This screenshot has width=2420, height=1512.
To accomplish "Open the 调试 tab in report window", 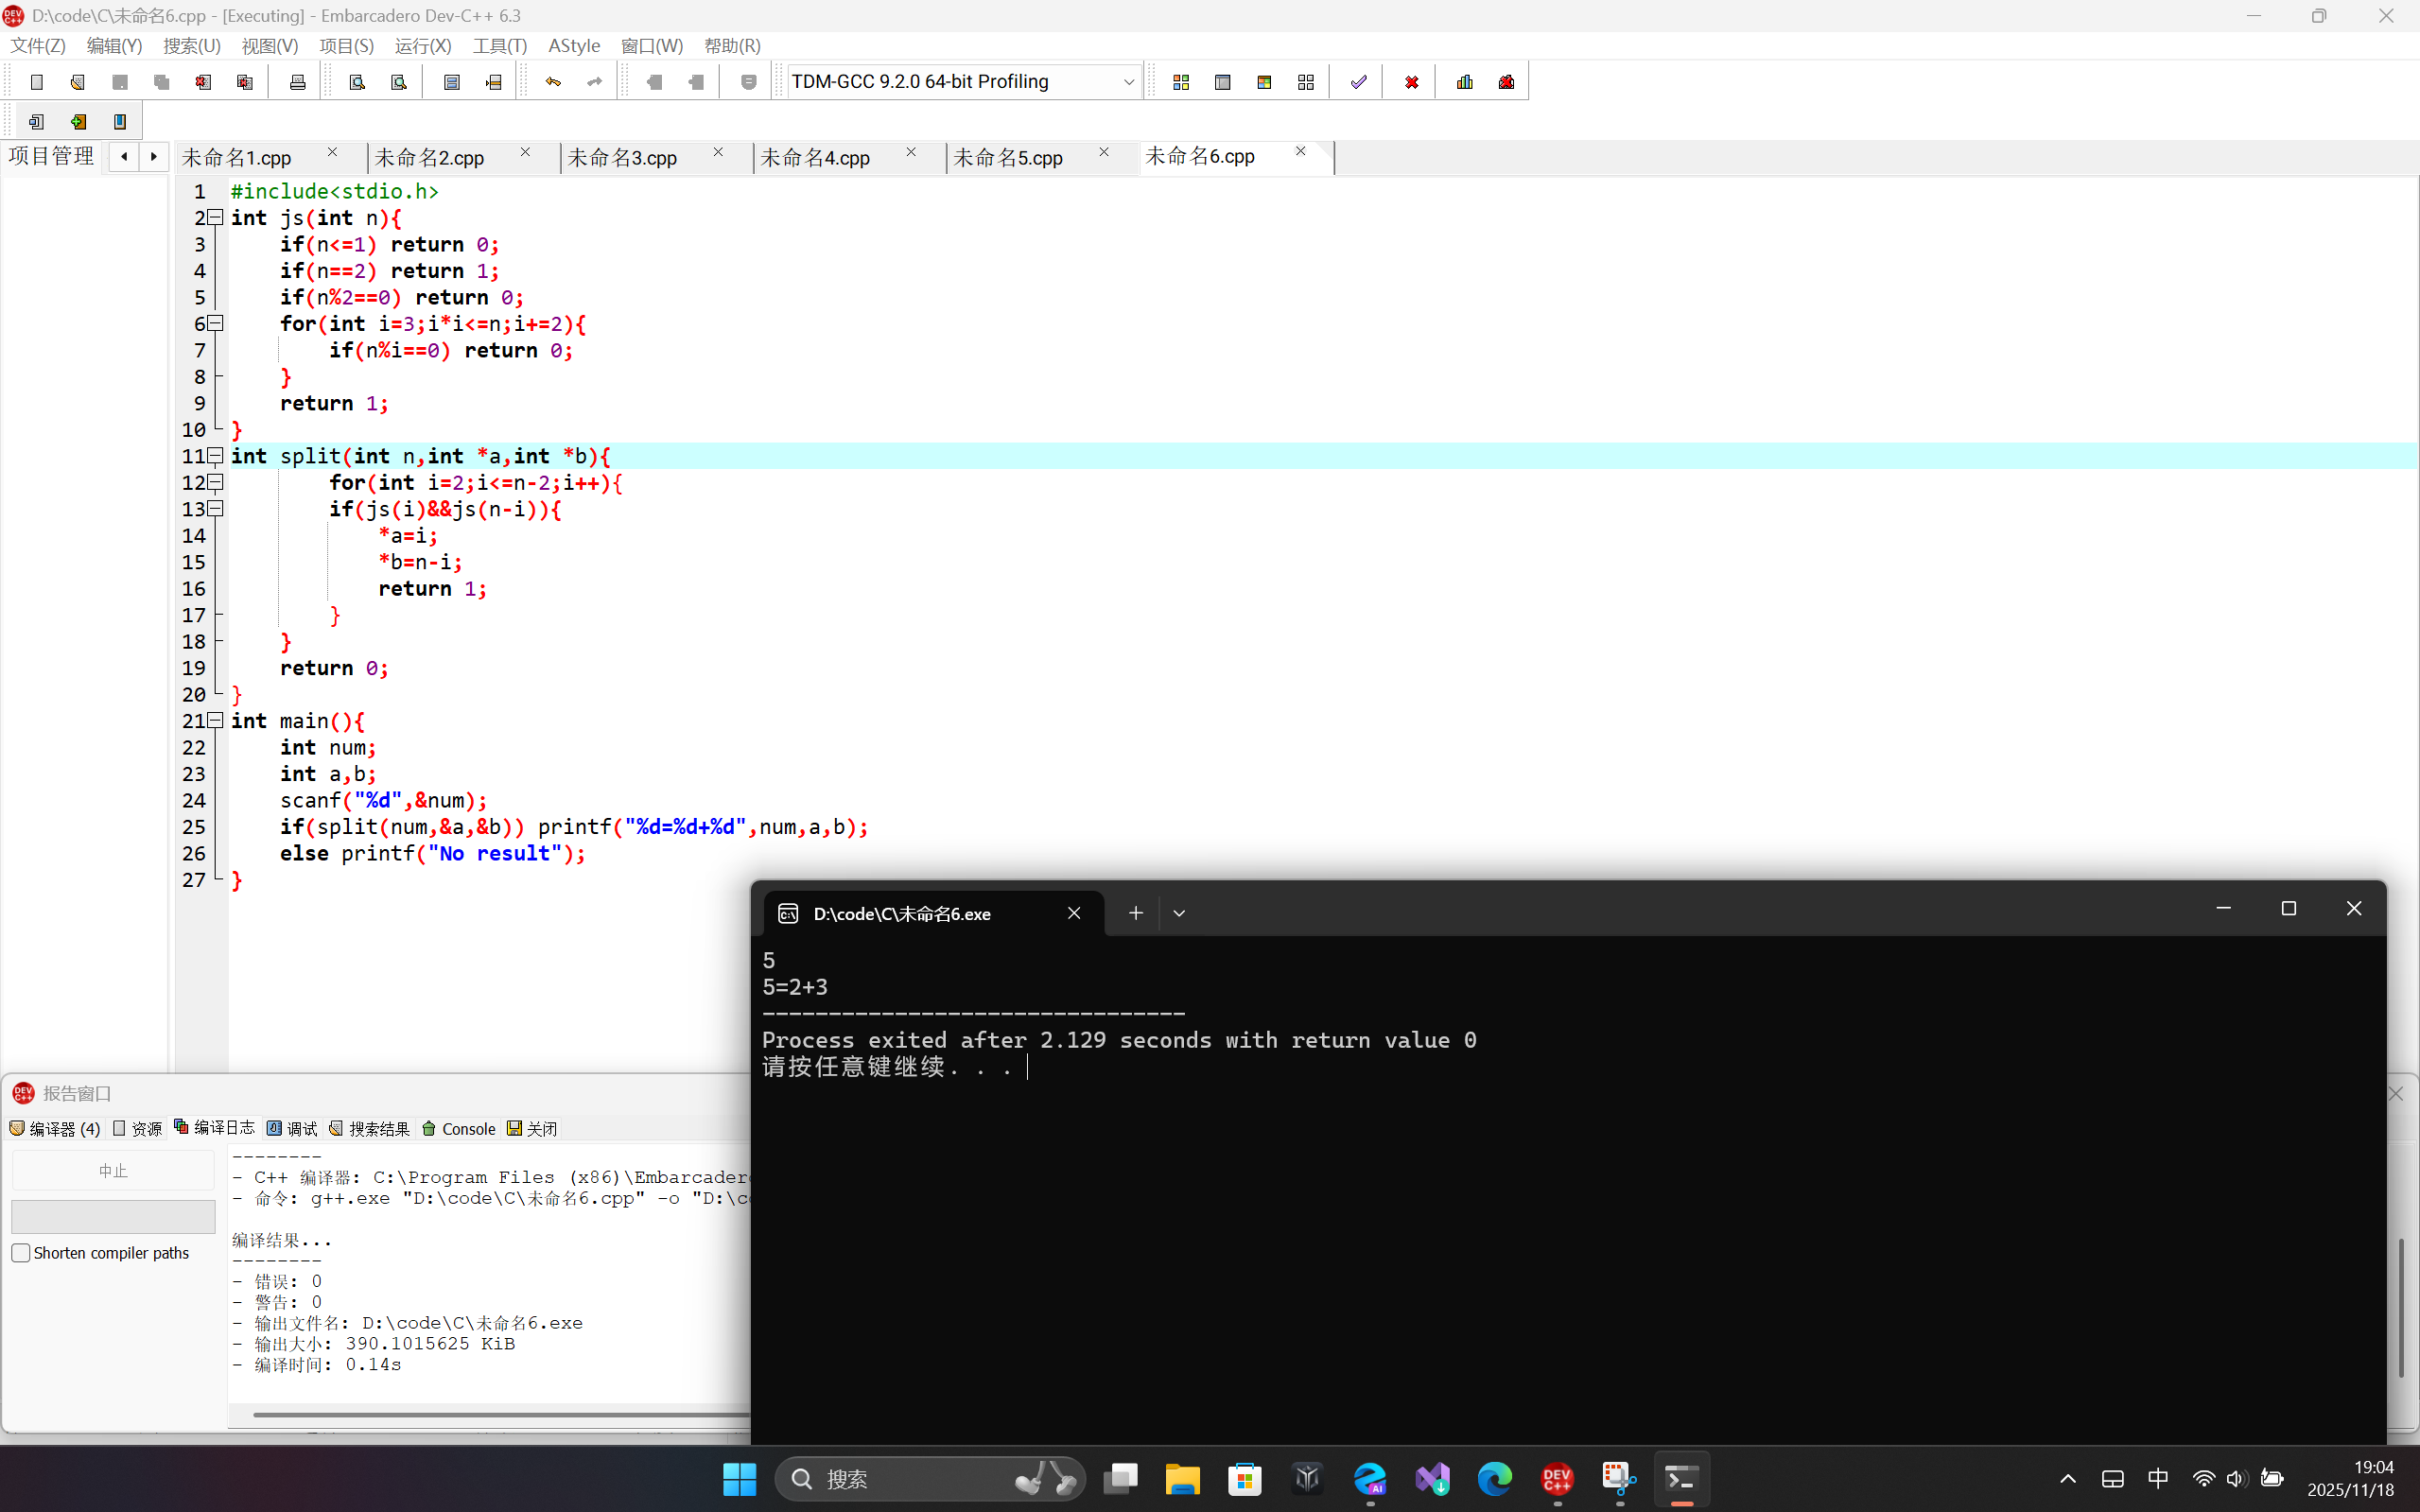I will tap(292, 1128).
